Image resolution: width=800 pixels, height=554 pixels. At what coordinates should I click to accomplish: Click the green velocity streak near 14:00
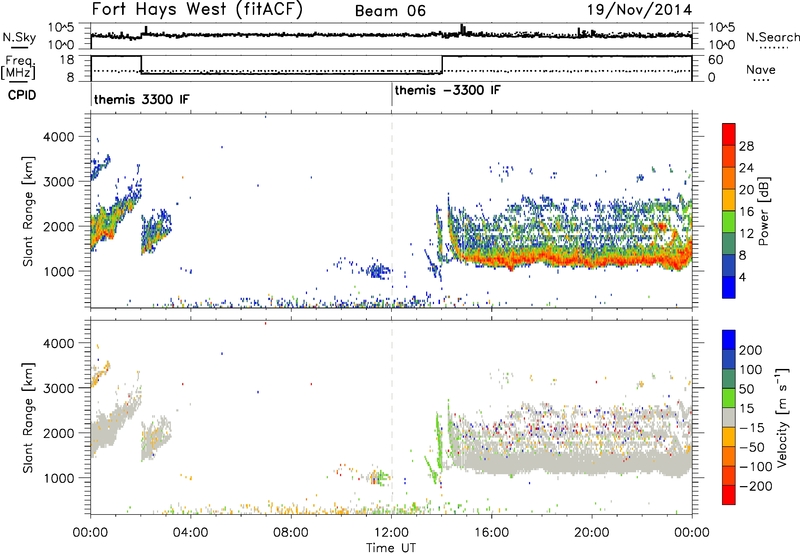tap(438, 444)
